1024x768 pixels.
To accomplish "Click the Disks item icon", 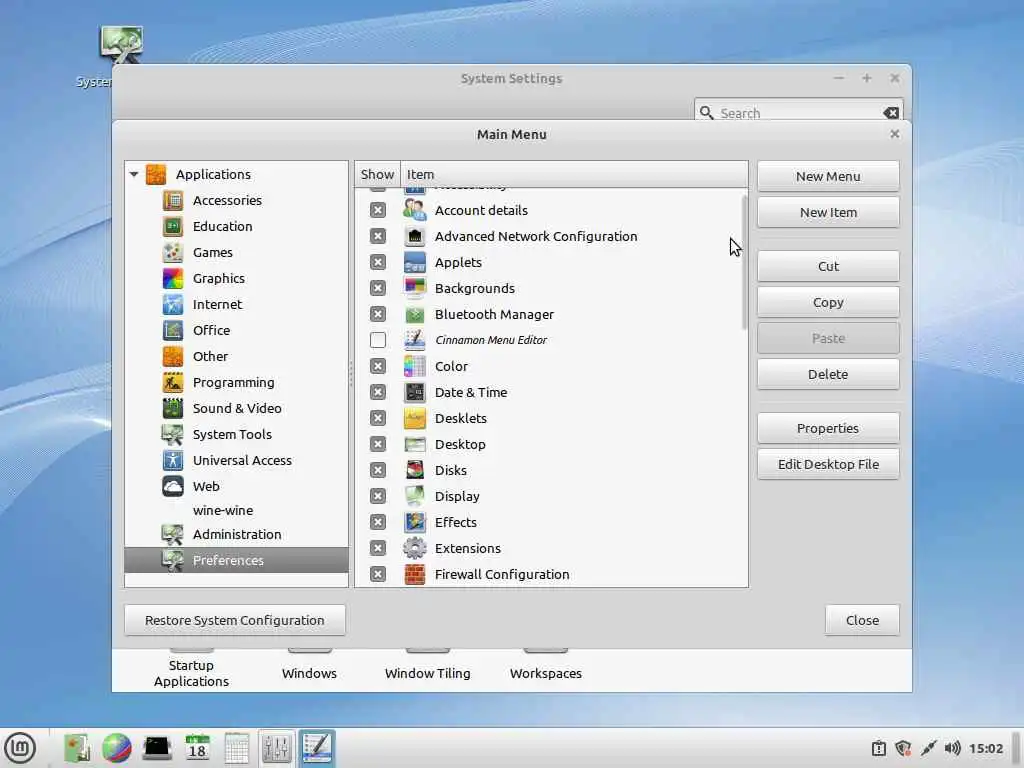I will point(415,470).
